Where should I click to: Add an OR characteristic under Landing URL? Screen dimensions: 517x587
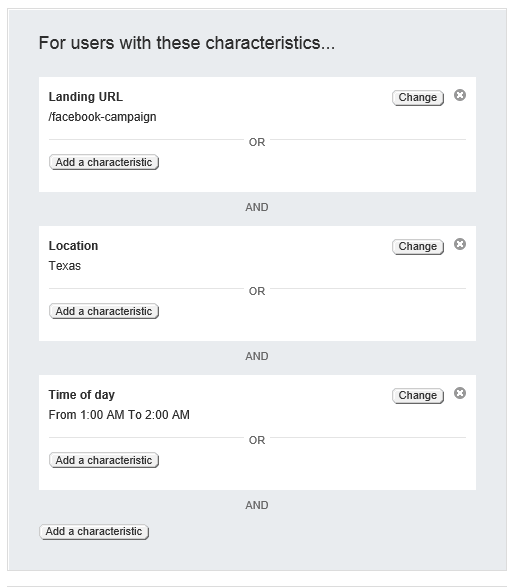[x=104, y=162]
